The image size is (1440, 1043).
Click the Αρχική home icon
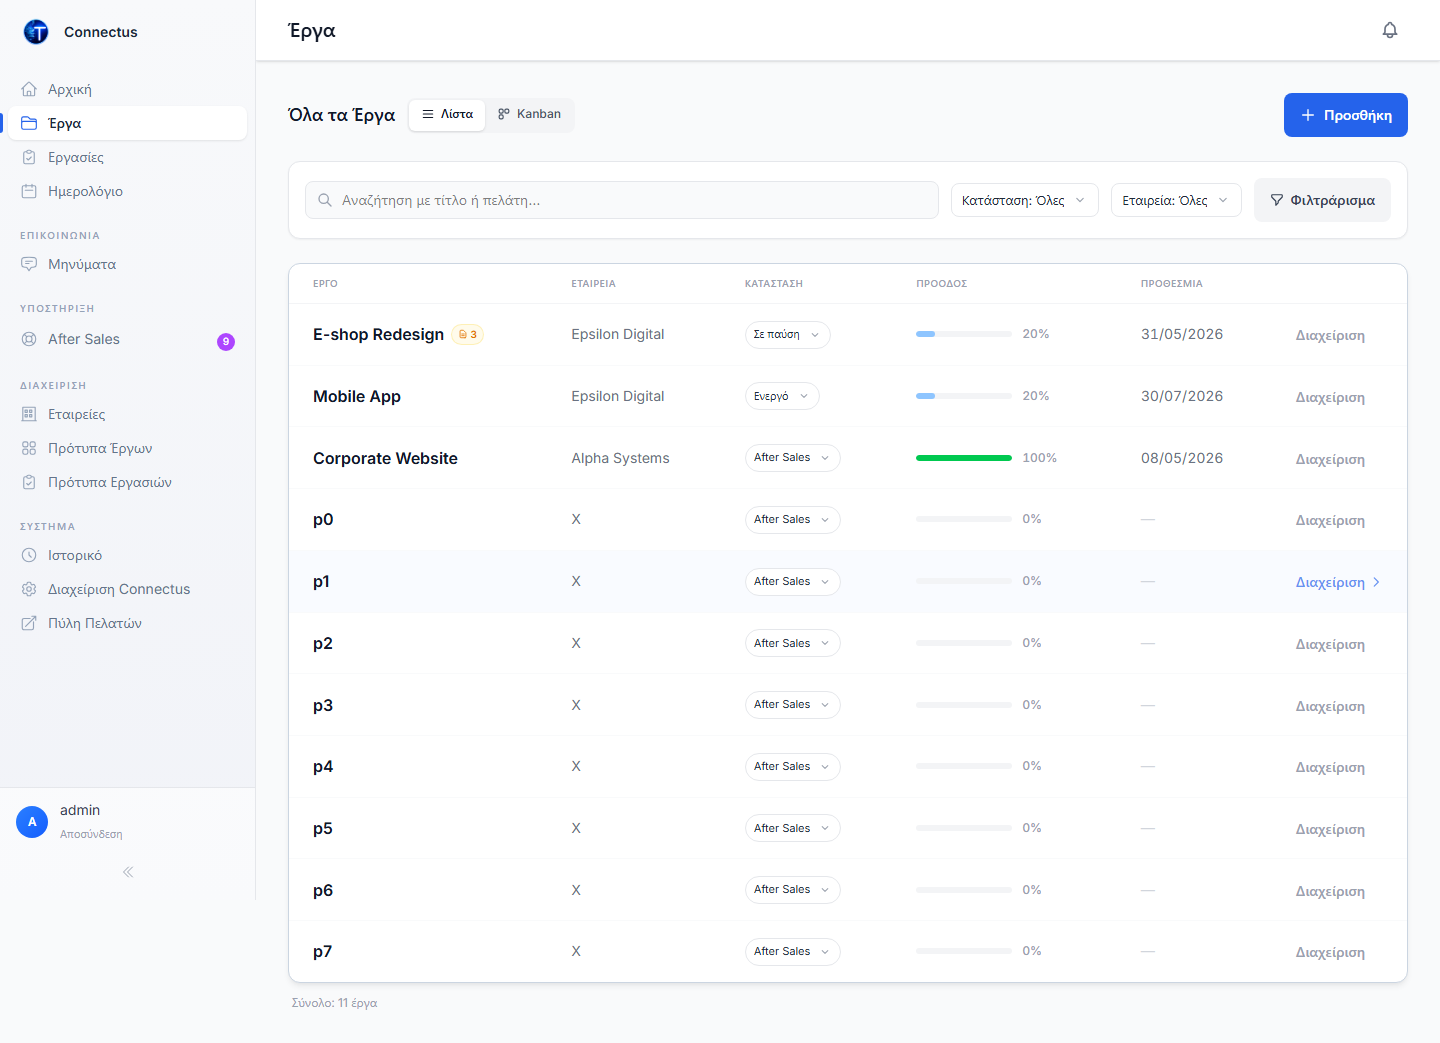[x=29, y=89]
